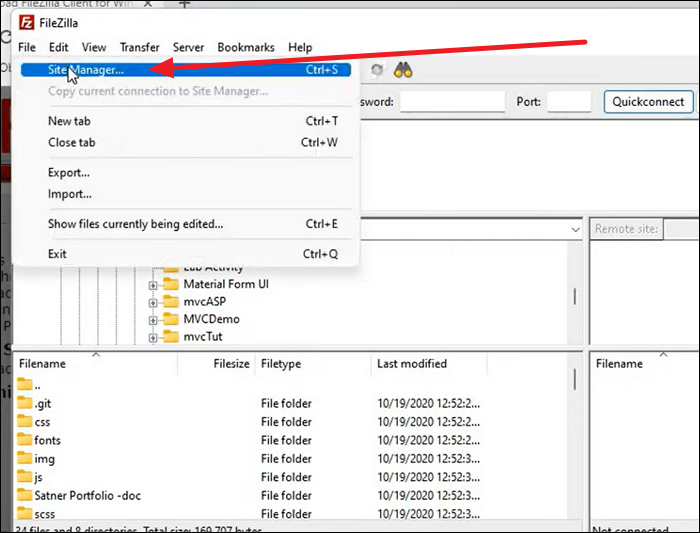Select mvcTut in the folder tree

point(203,336)
